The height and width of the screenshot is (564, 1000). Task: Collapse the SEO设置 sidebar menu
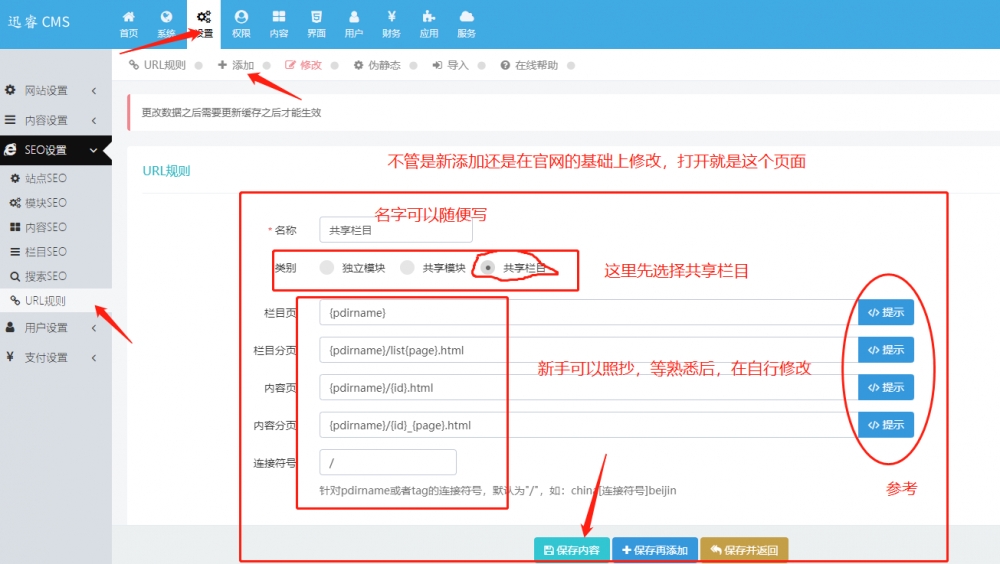coord(55,150)
